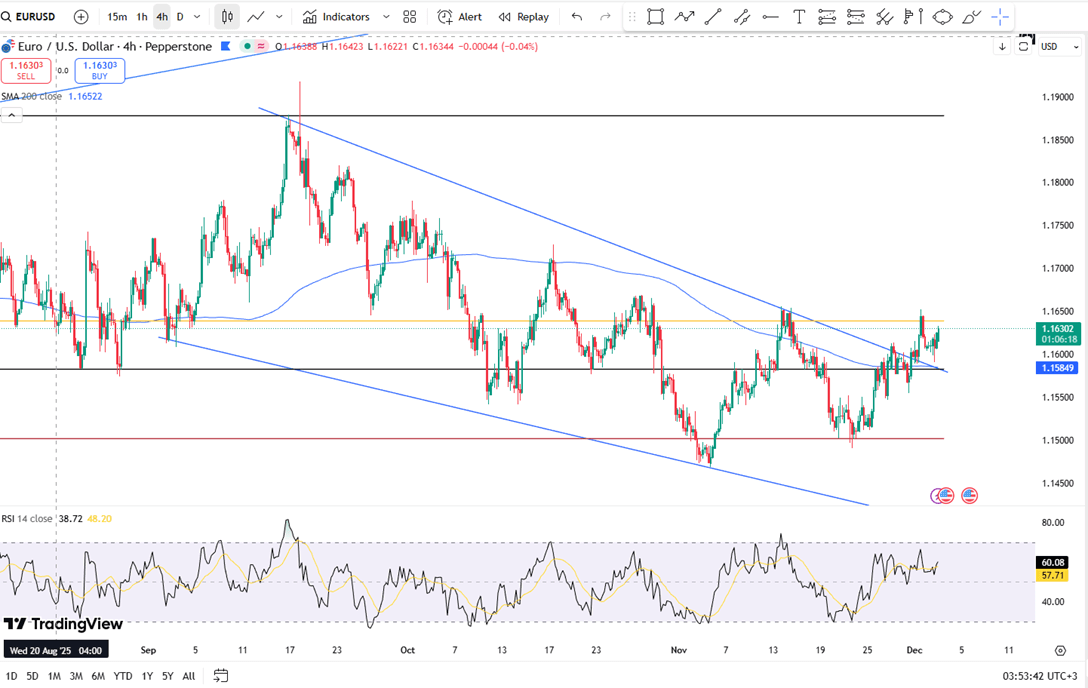The image size is (1088, 688).
Task: Open the layout templates grid icon
Action: coord(410,17)
